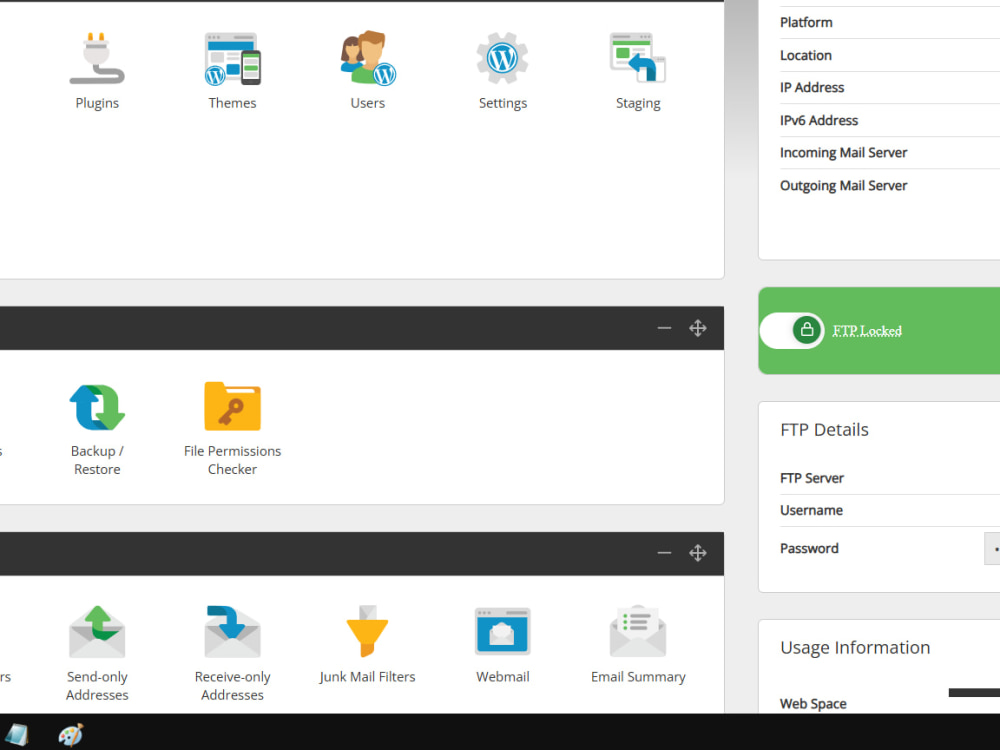Click the Usage Information heading
1000x750 pixels.
(x=855, y=648)
